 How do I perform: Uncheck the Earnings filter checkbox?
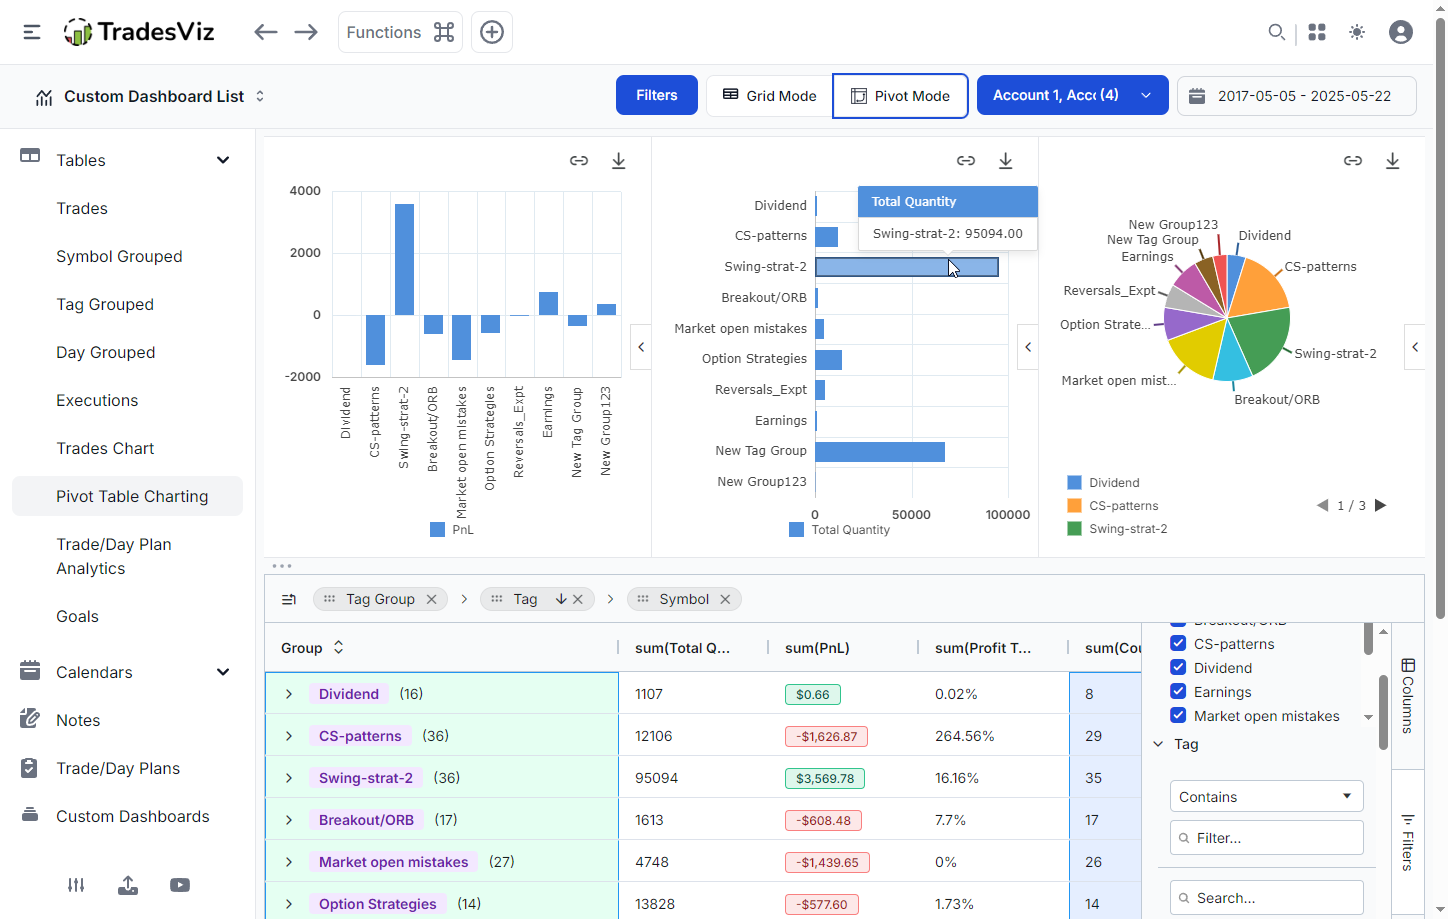tap(1177, 691)
